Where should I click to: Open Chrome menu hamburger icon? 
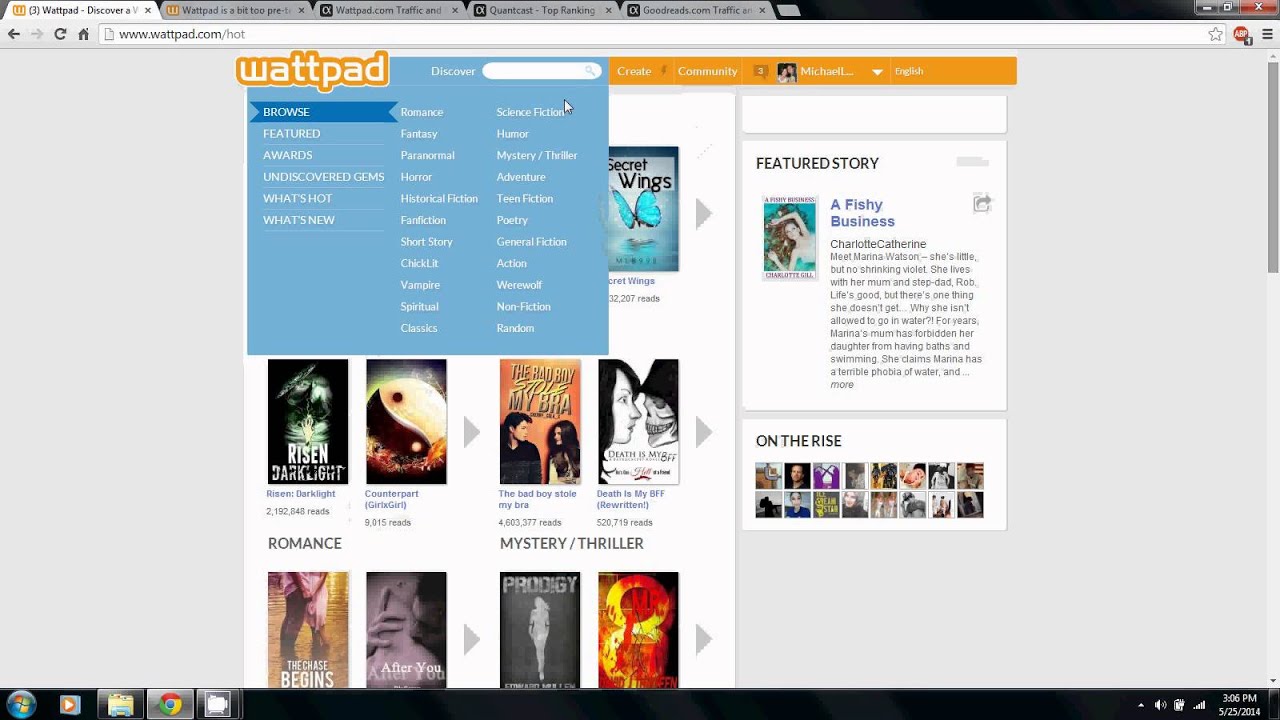(1266, 34)
